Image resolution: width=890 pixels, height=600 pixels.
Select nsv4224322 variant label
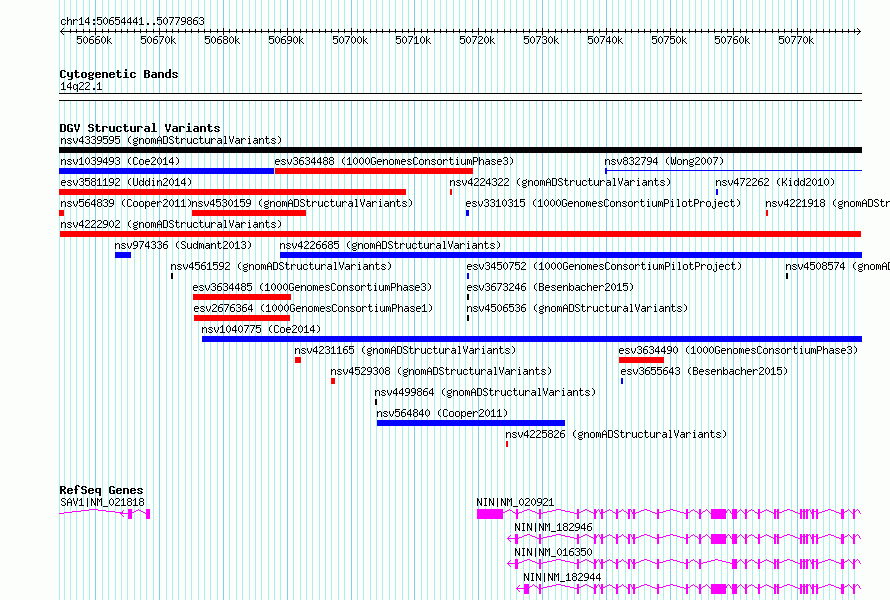[560, 182]
